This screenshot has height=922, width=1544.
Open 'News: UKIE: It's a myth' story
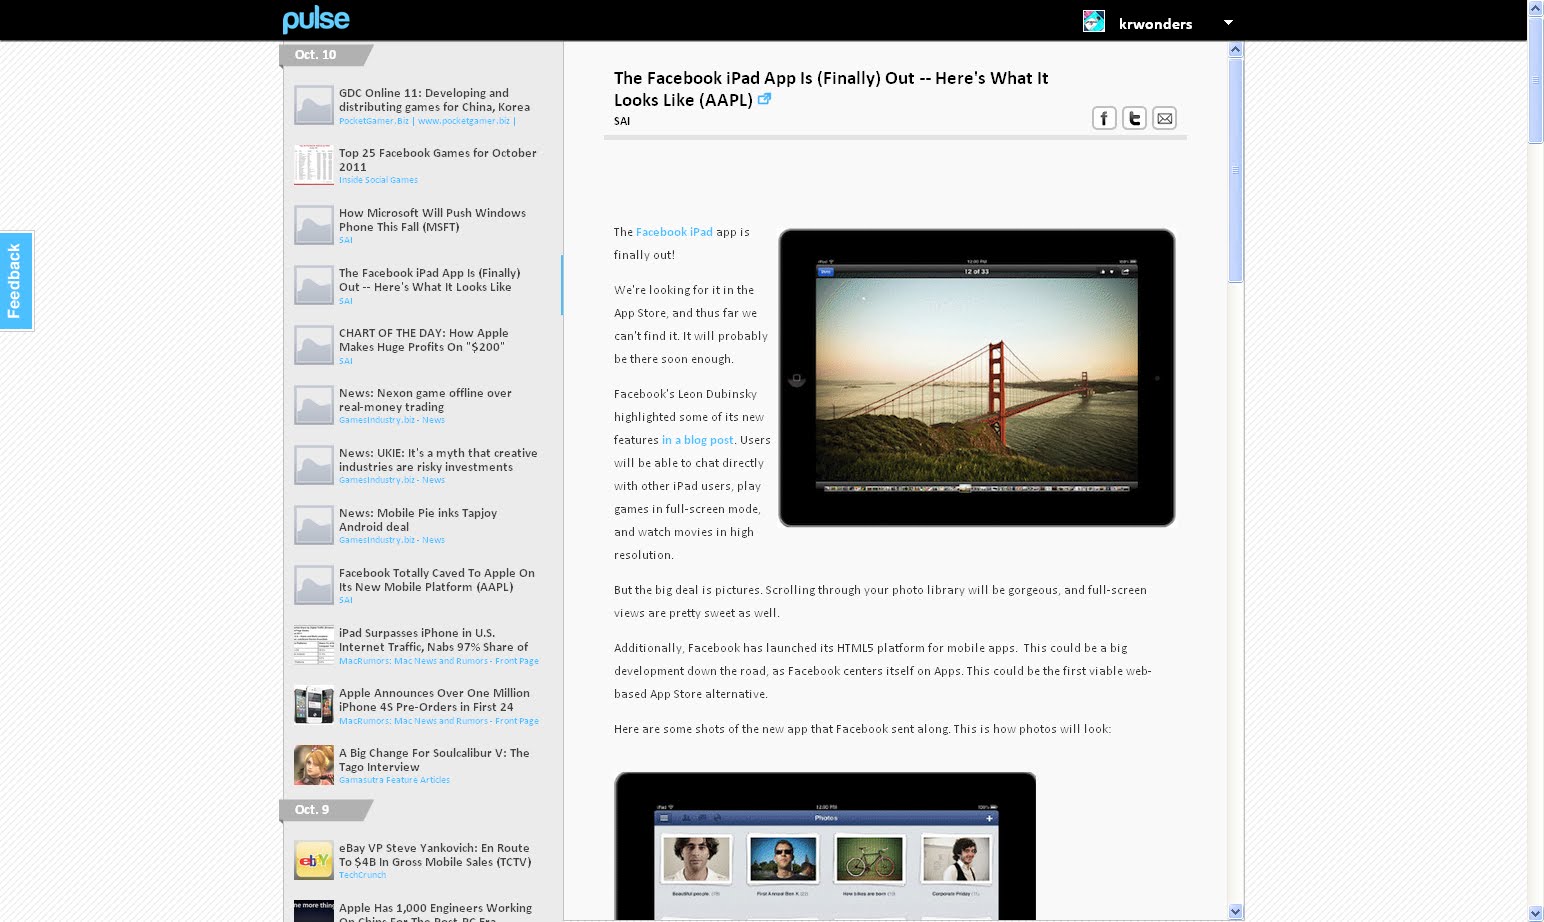click(438, 460)
